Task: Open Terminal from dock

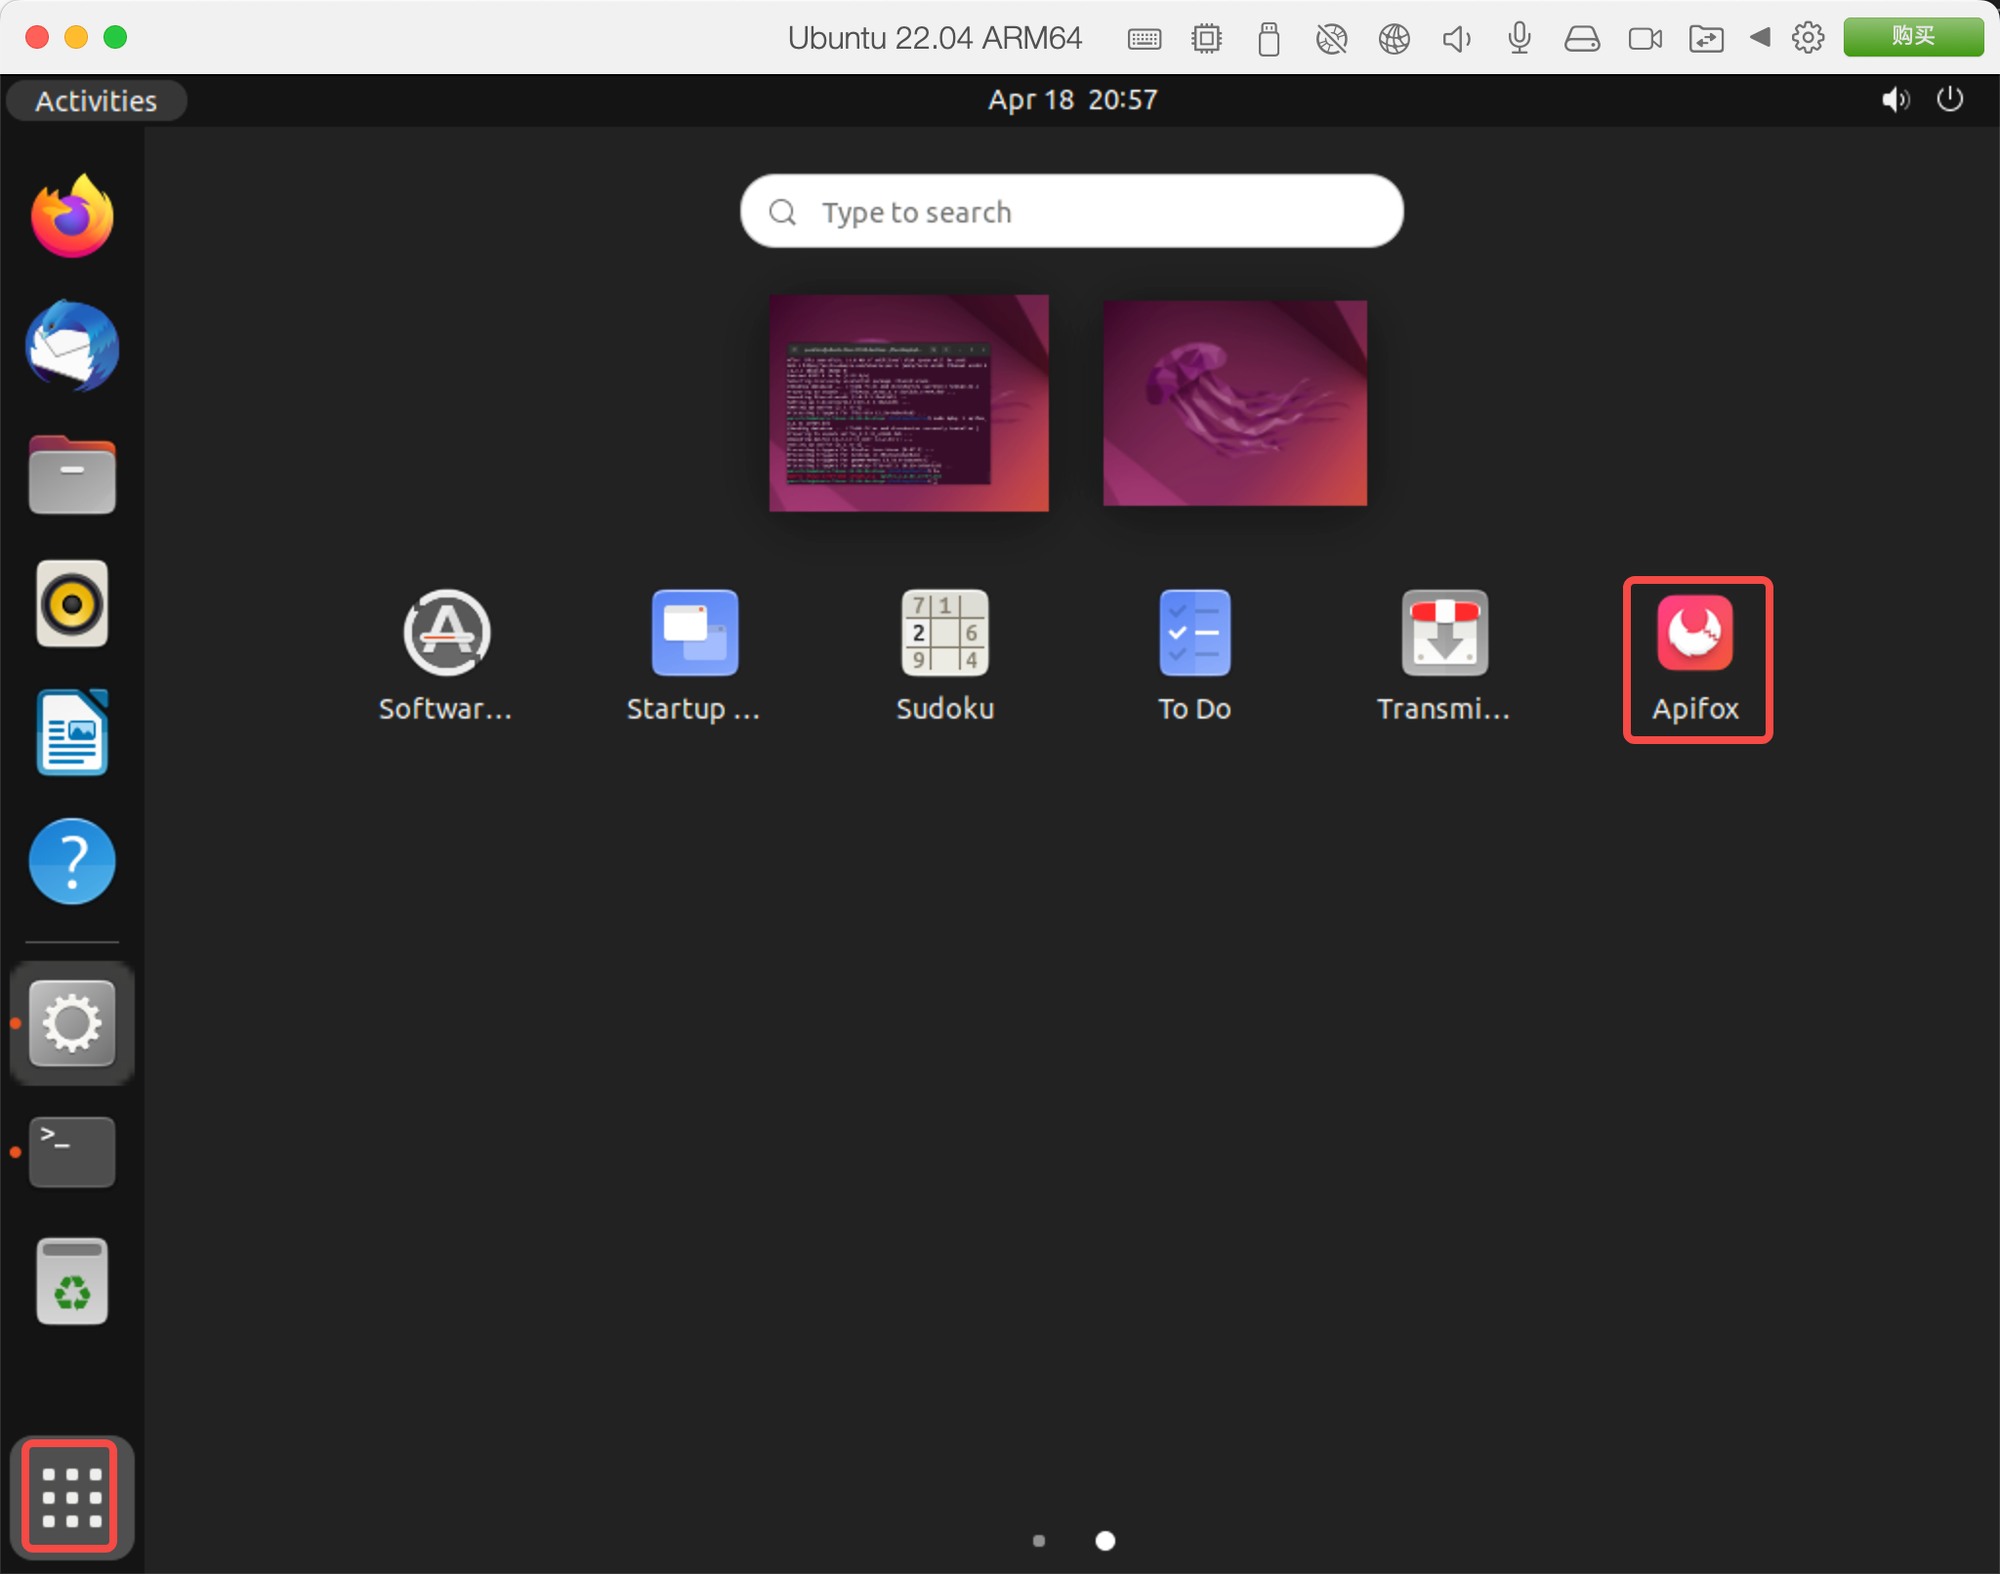Action: [x=71, y=1152]
